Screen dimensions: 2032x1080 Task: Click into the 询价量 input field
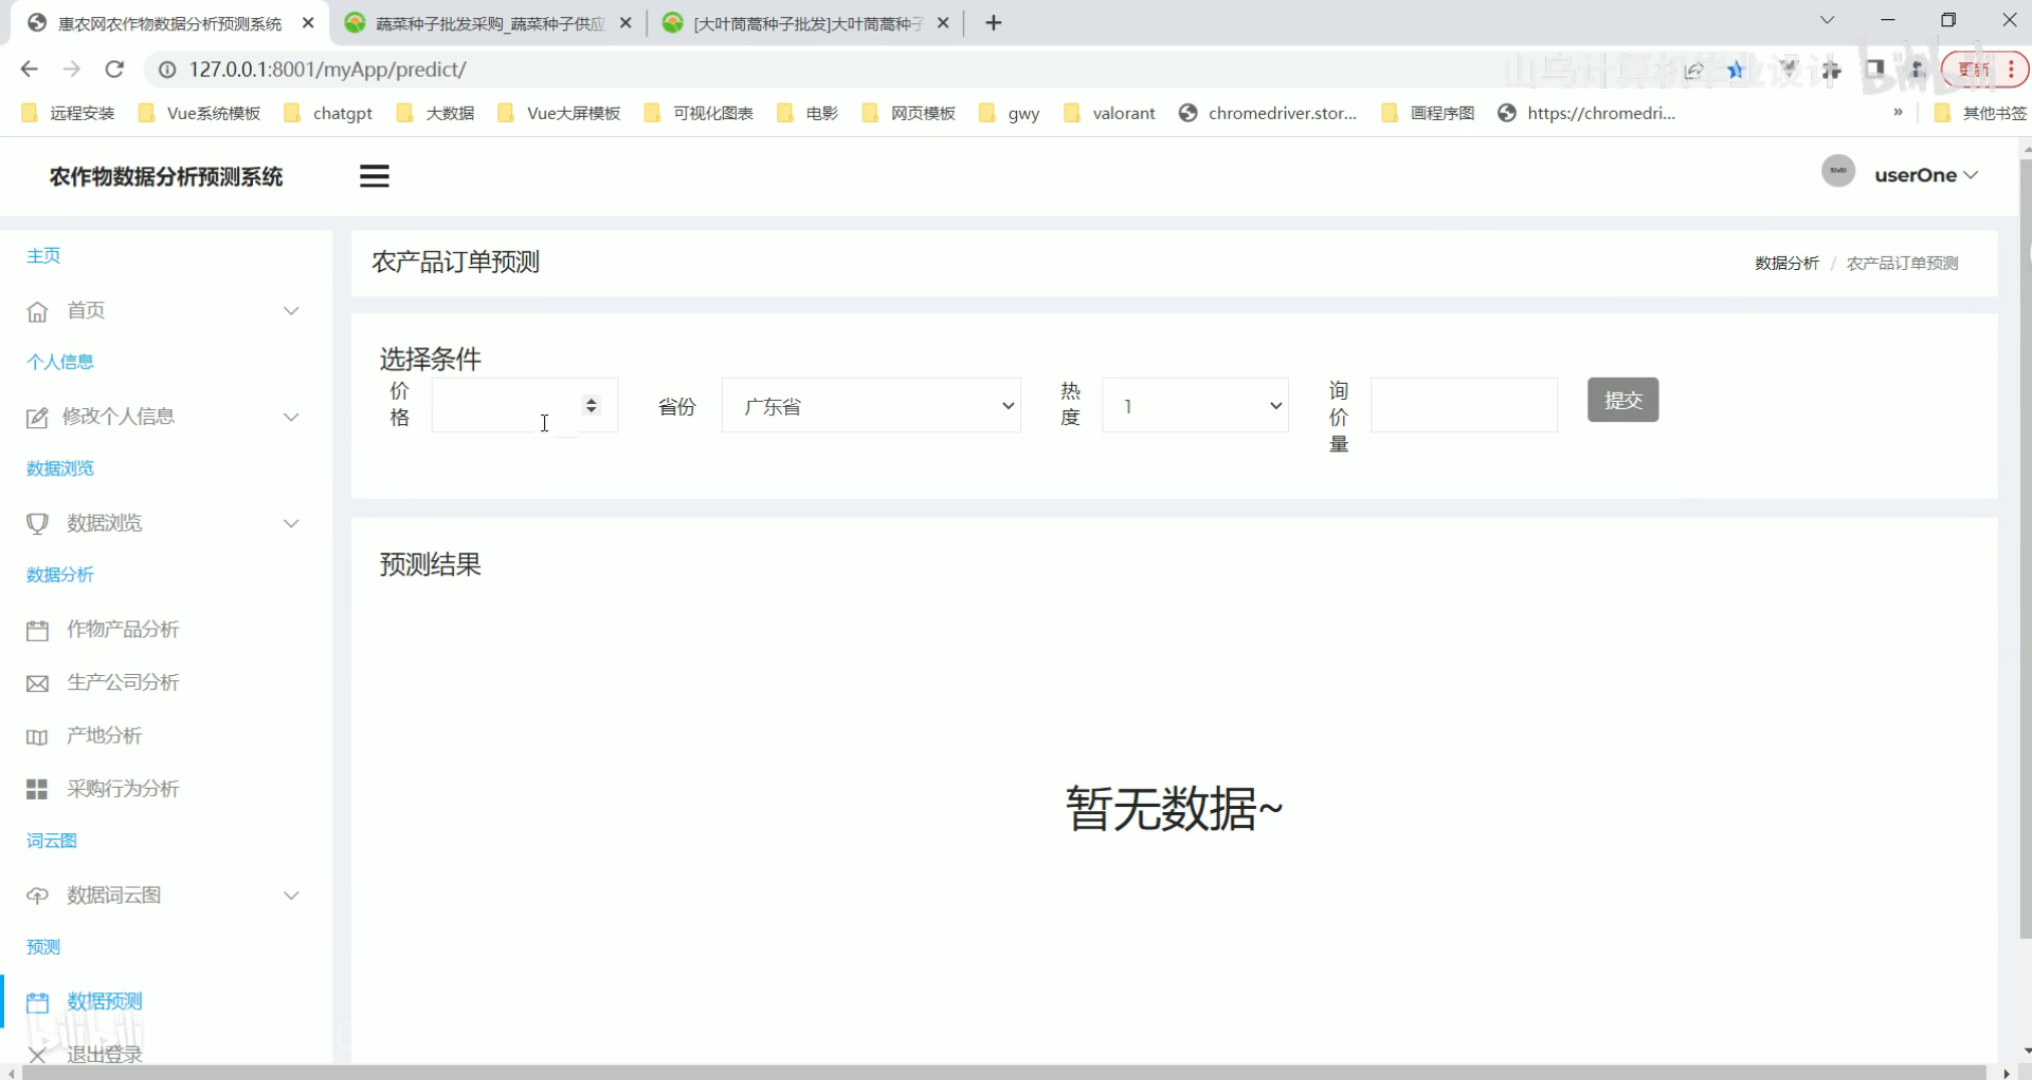click(1463, 406)
